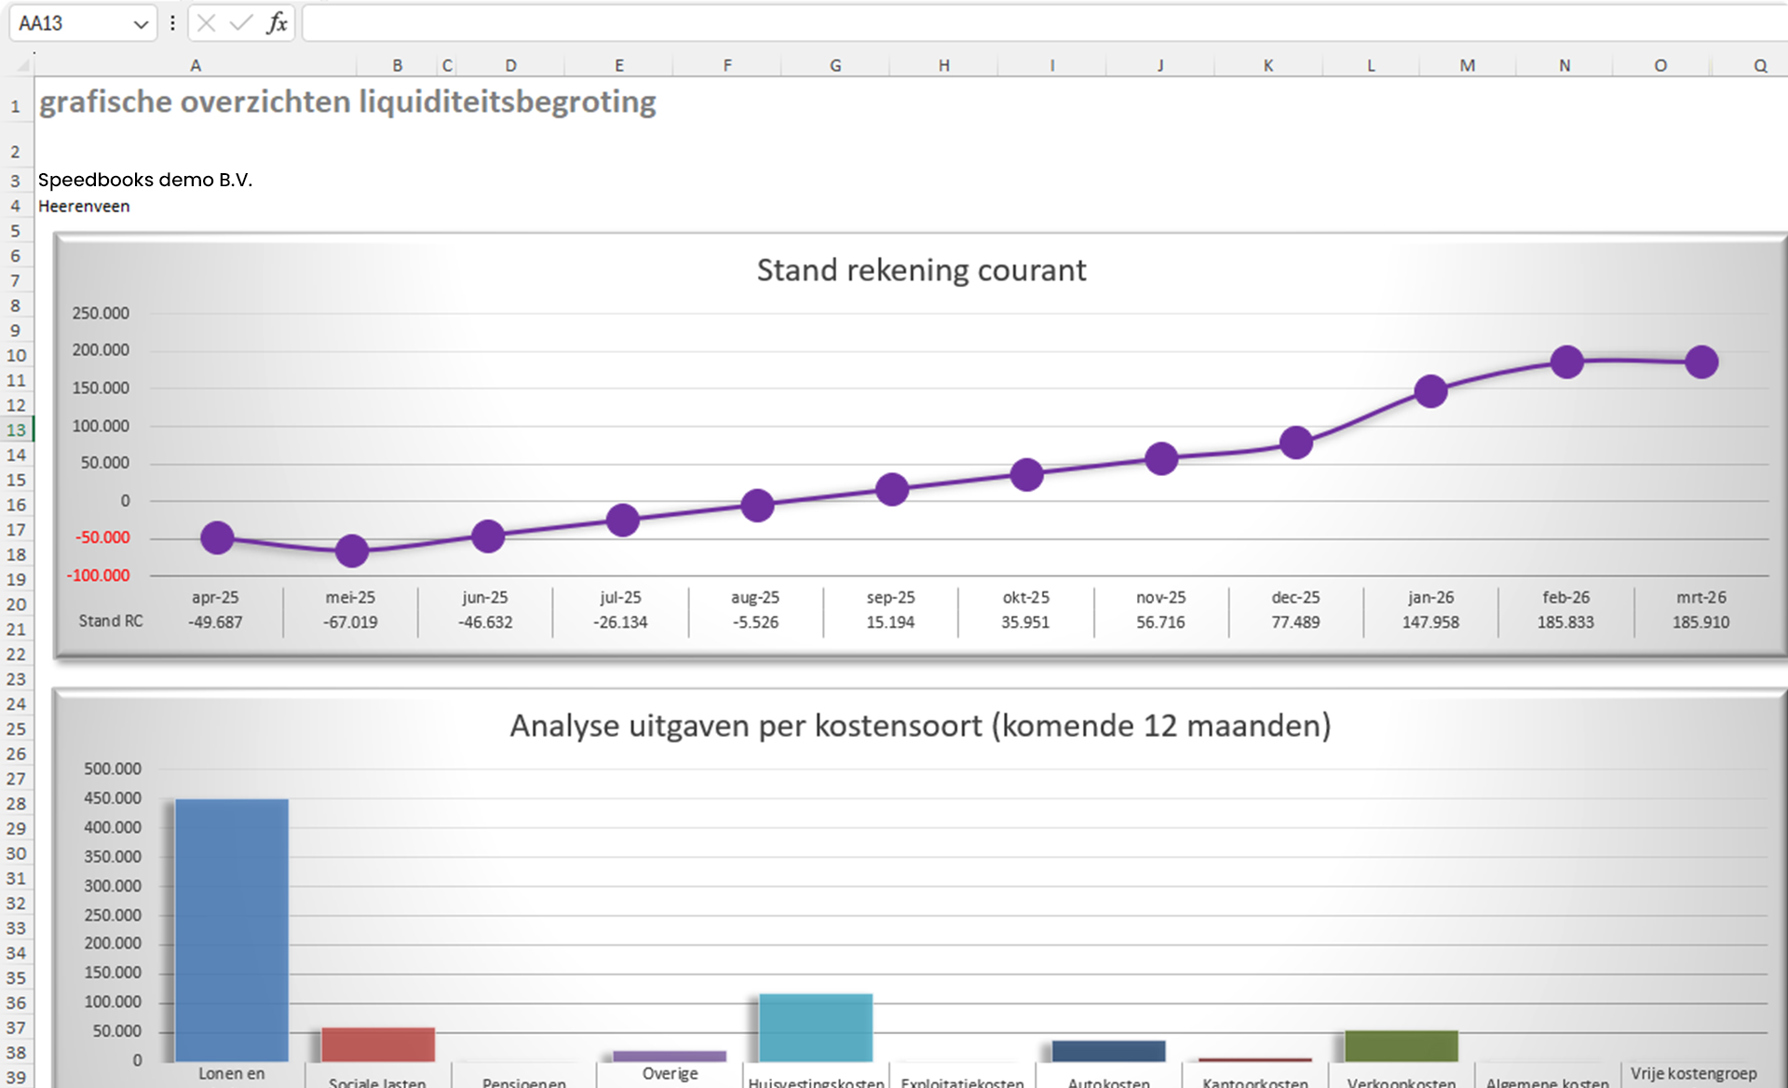Click the '250.000' axis value in line chart
The height and width of the screenshot is (1088, 1788).
[100, 313]
